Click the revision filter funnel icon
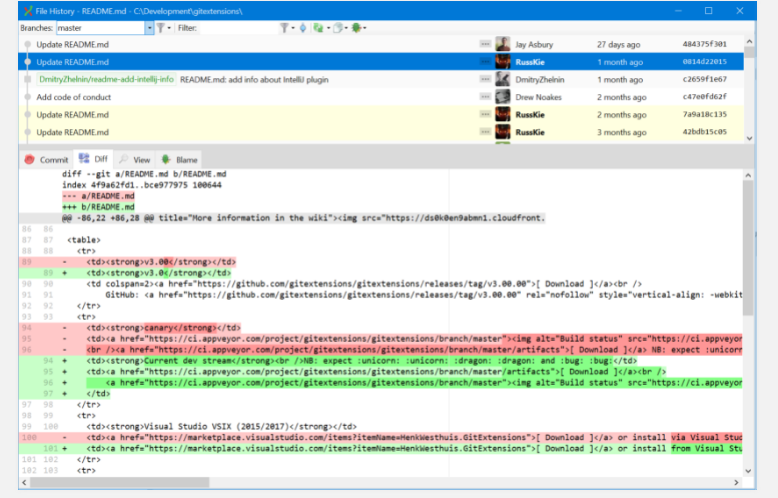Screen dimensions: 778x498 284,28
